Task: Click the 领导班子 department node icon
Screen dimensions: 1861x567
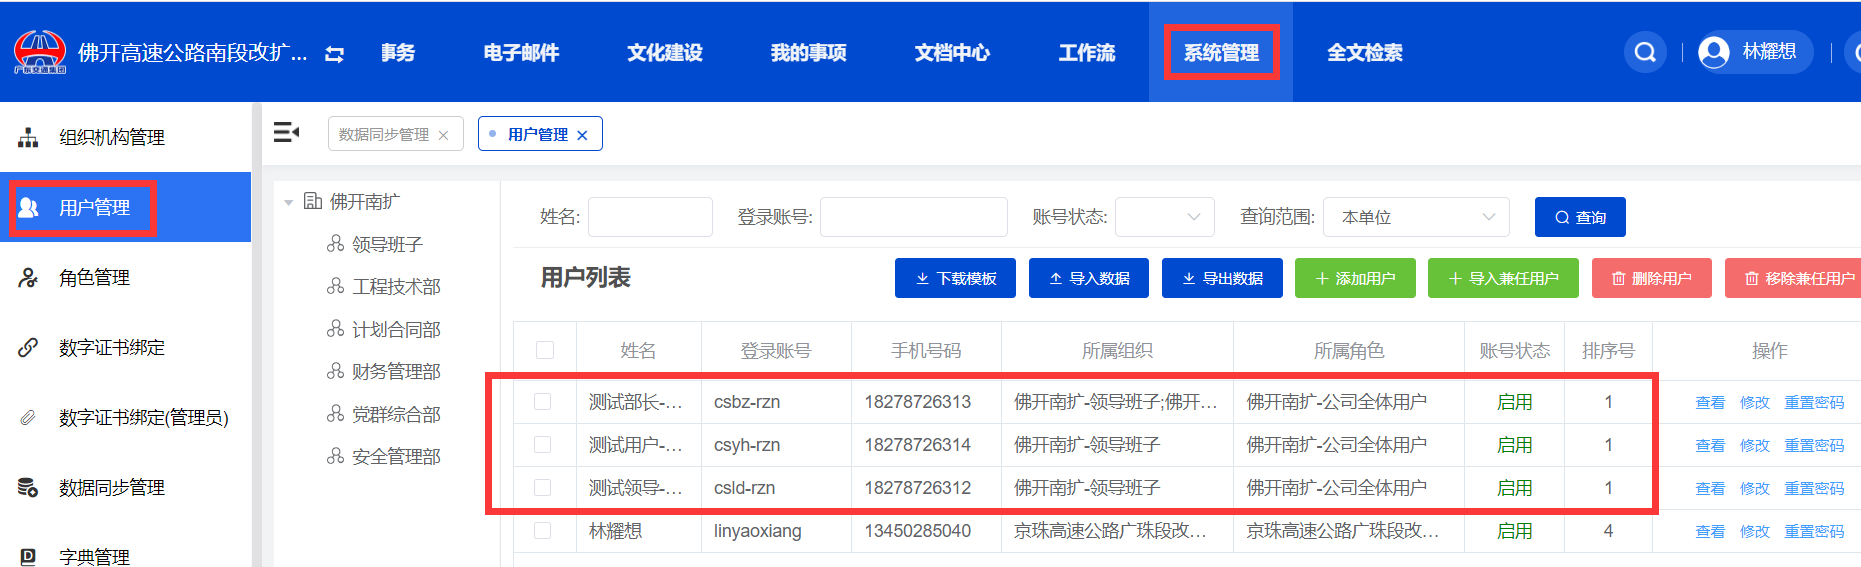Action: click(336, 243)
